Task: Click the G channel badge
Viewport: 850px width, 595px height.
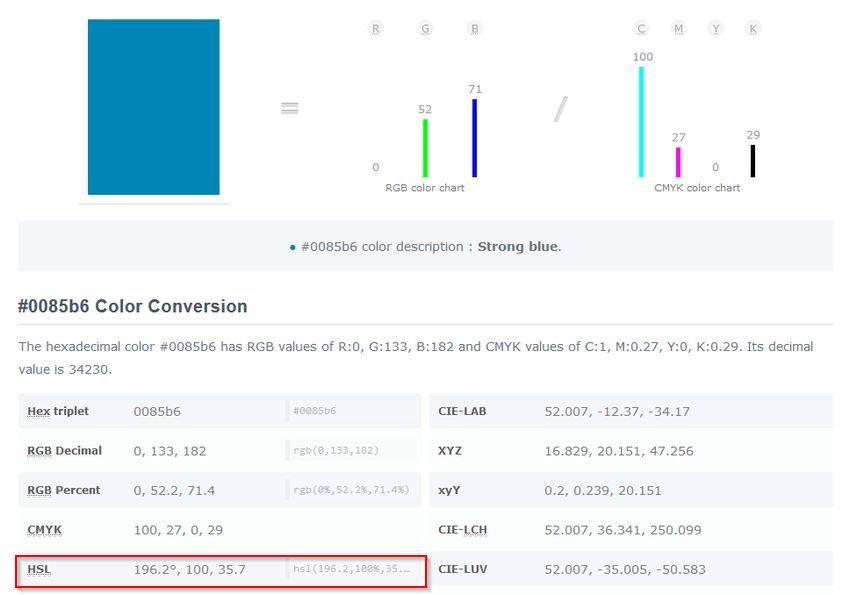Action: coord(426,29)
